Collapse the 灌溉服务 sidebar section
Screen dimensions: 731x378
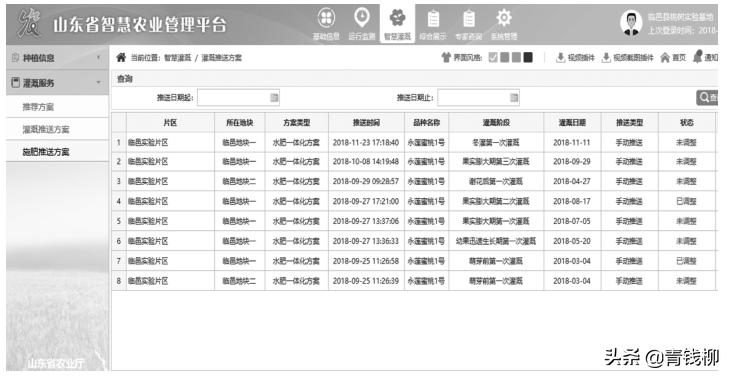57,83
